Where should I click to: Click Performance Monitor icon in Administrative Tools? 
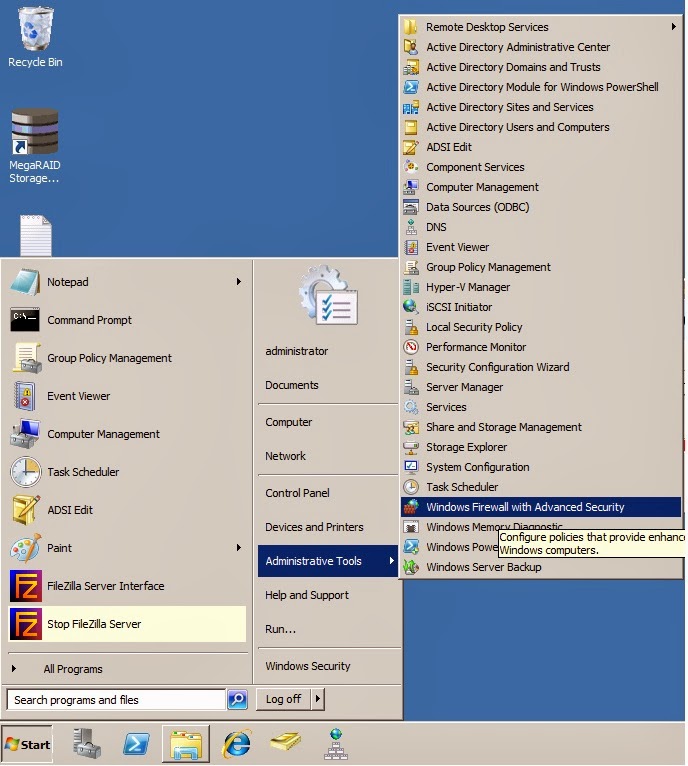click(x=411, y=347)
